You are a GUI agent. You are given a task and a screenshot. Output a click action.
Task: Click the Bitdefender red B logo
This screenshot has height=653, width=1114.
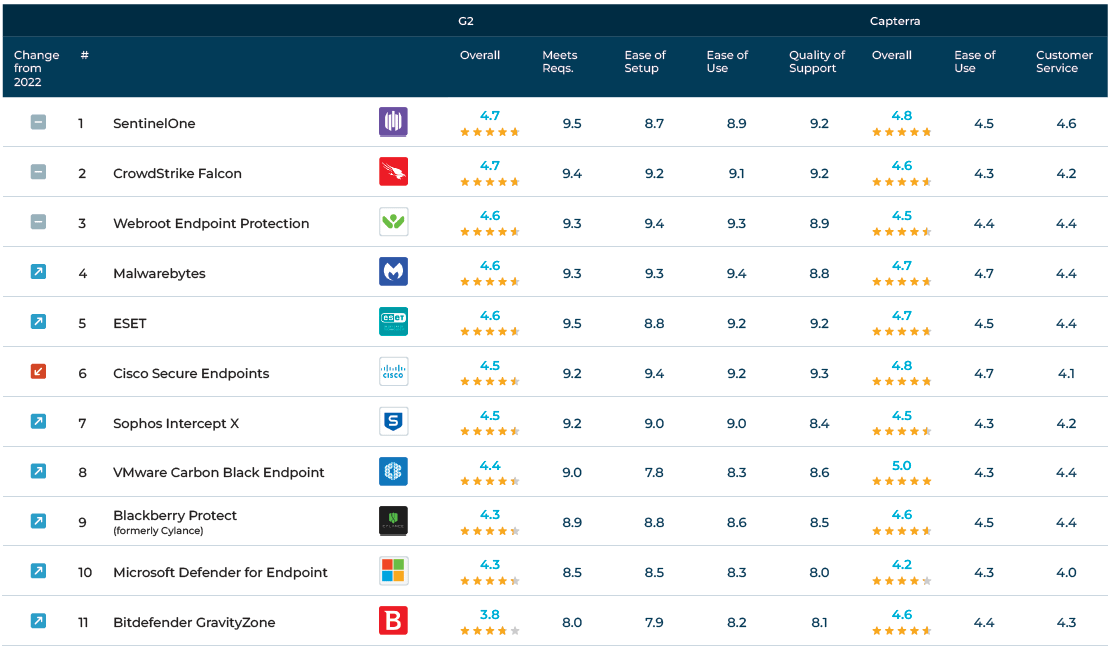[393, 621]
